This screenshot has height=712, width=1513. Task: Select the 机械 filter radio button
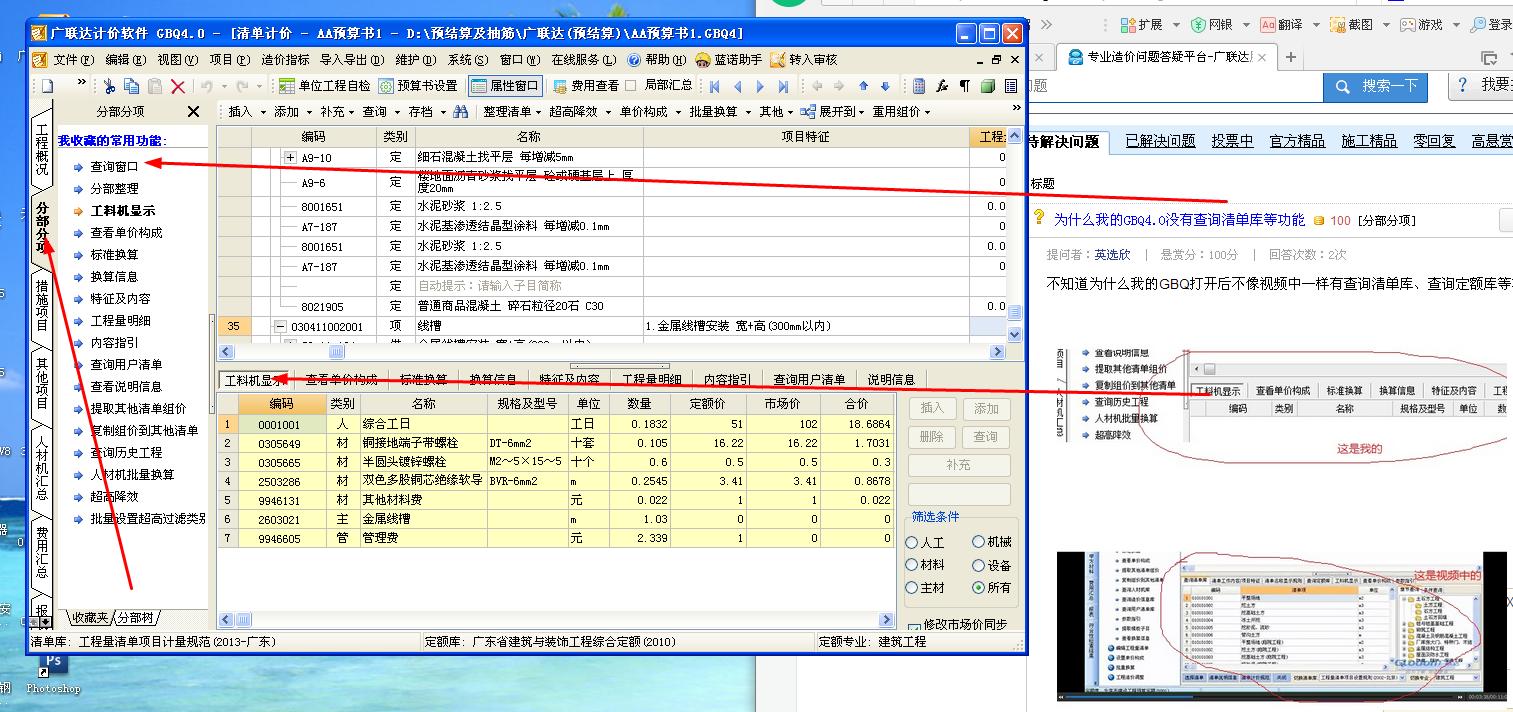(x=979, y=542)
